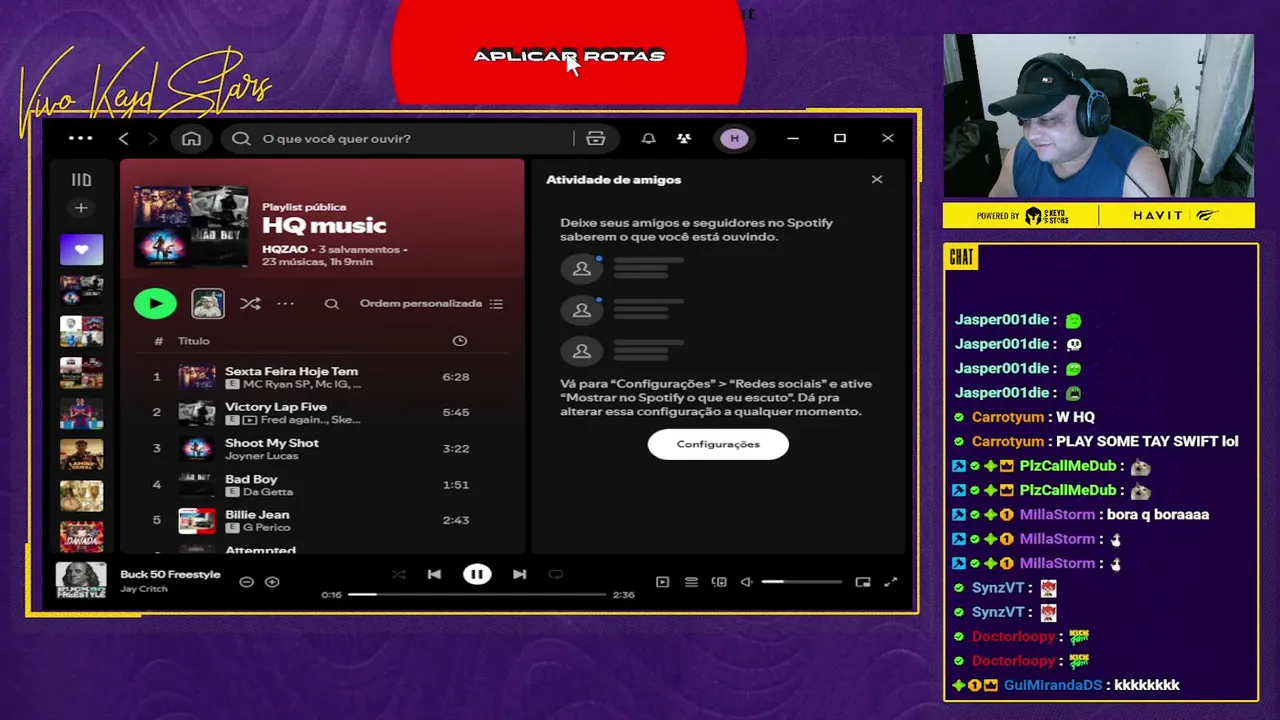
Task: Open the now-playing Buck 50 Freestyle cover
Action: point(81,581)
